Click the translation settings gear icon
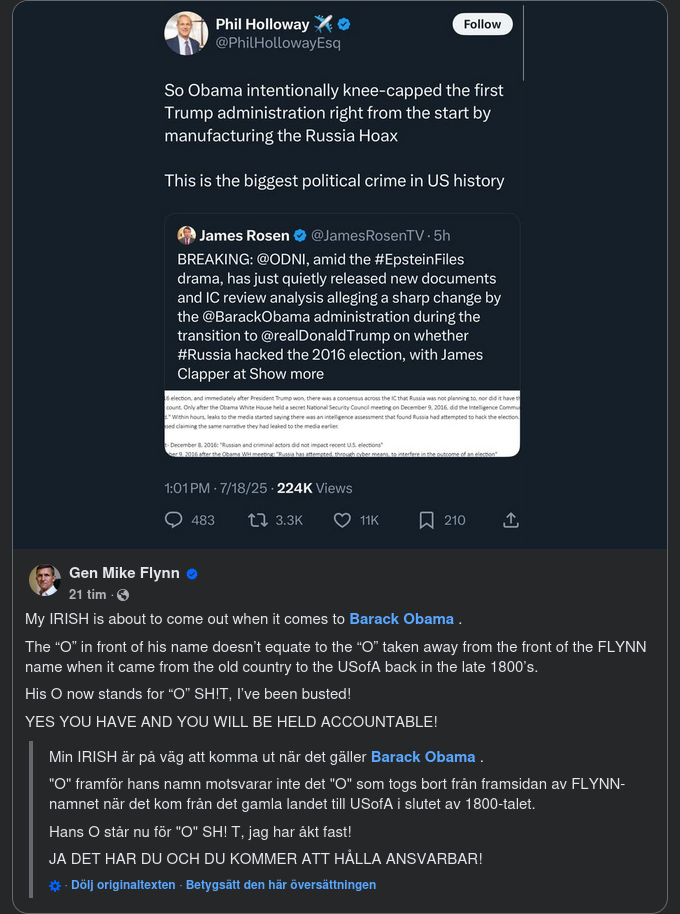Screen dimensions: 680x914 (55, 885)
